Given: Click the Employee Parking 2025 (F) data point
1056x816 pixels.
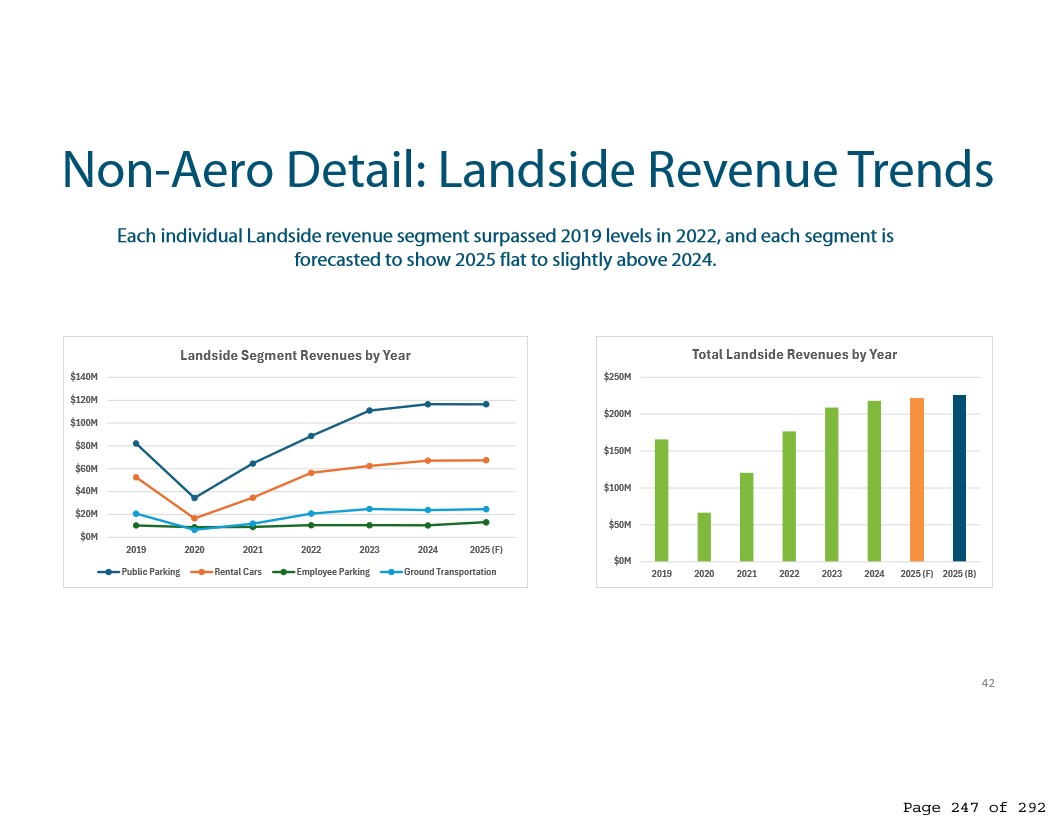Looking at the screenshot, I should click(x=486, y=522).
